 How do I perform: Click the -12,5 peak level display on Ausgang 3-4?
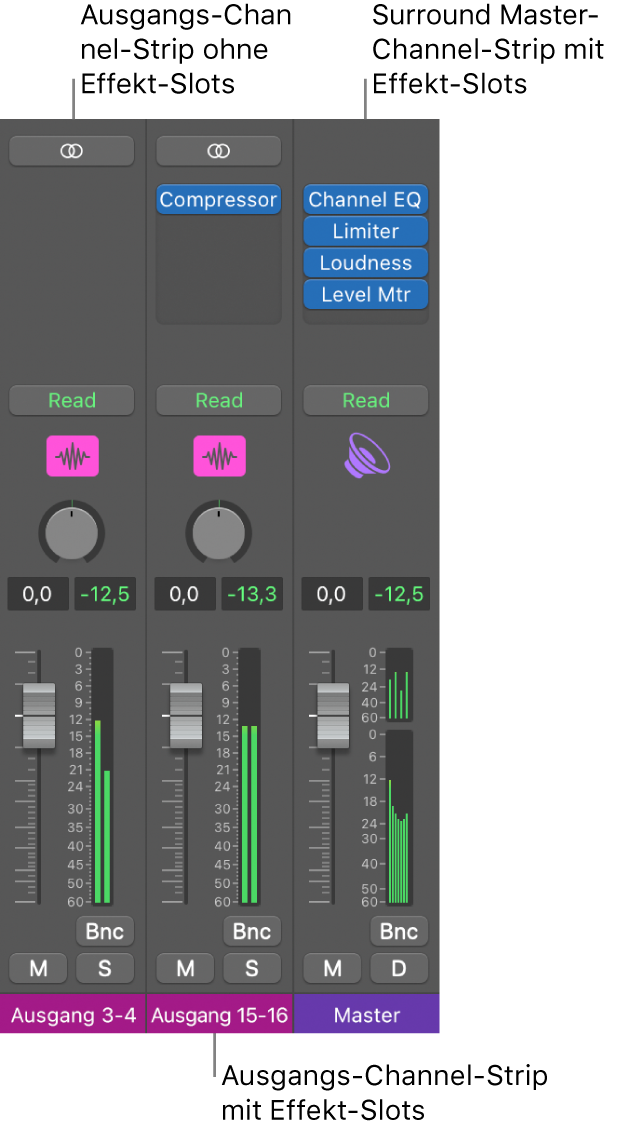tap(105, 595)
